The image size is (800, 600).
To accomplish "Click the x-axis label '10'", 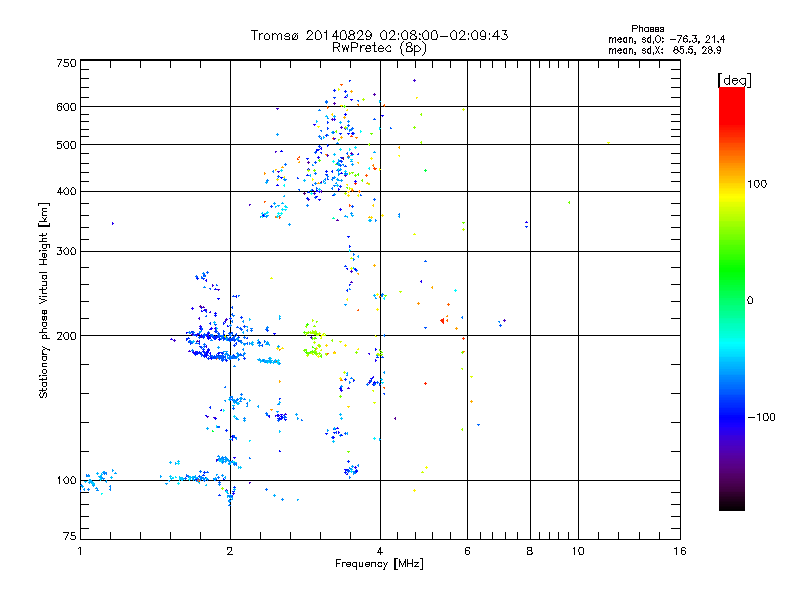I will tap(578, 551).
